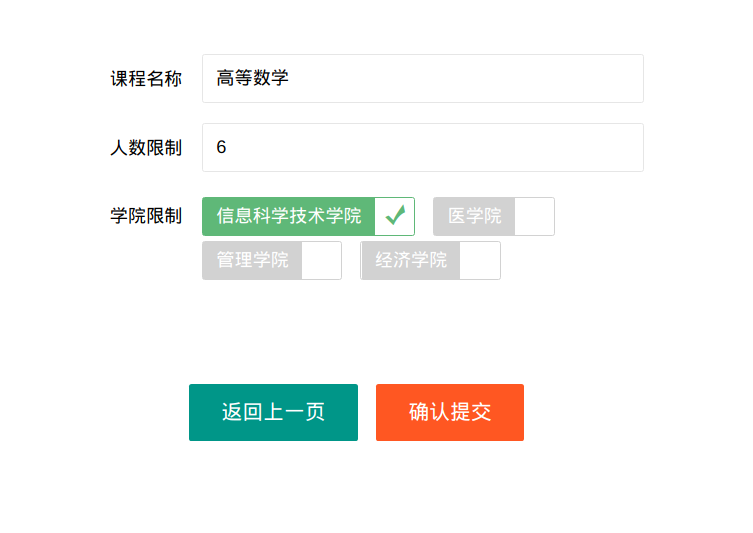Confirm submission with the orange button
The image size is (753, 533).
coord(450,412)
